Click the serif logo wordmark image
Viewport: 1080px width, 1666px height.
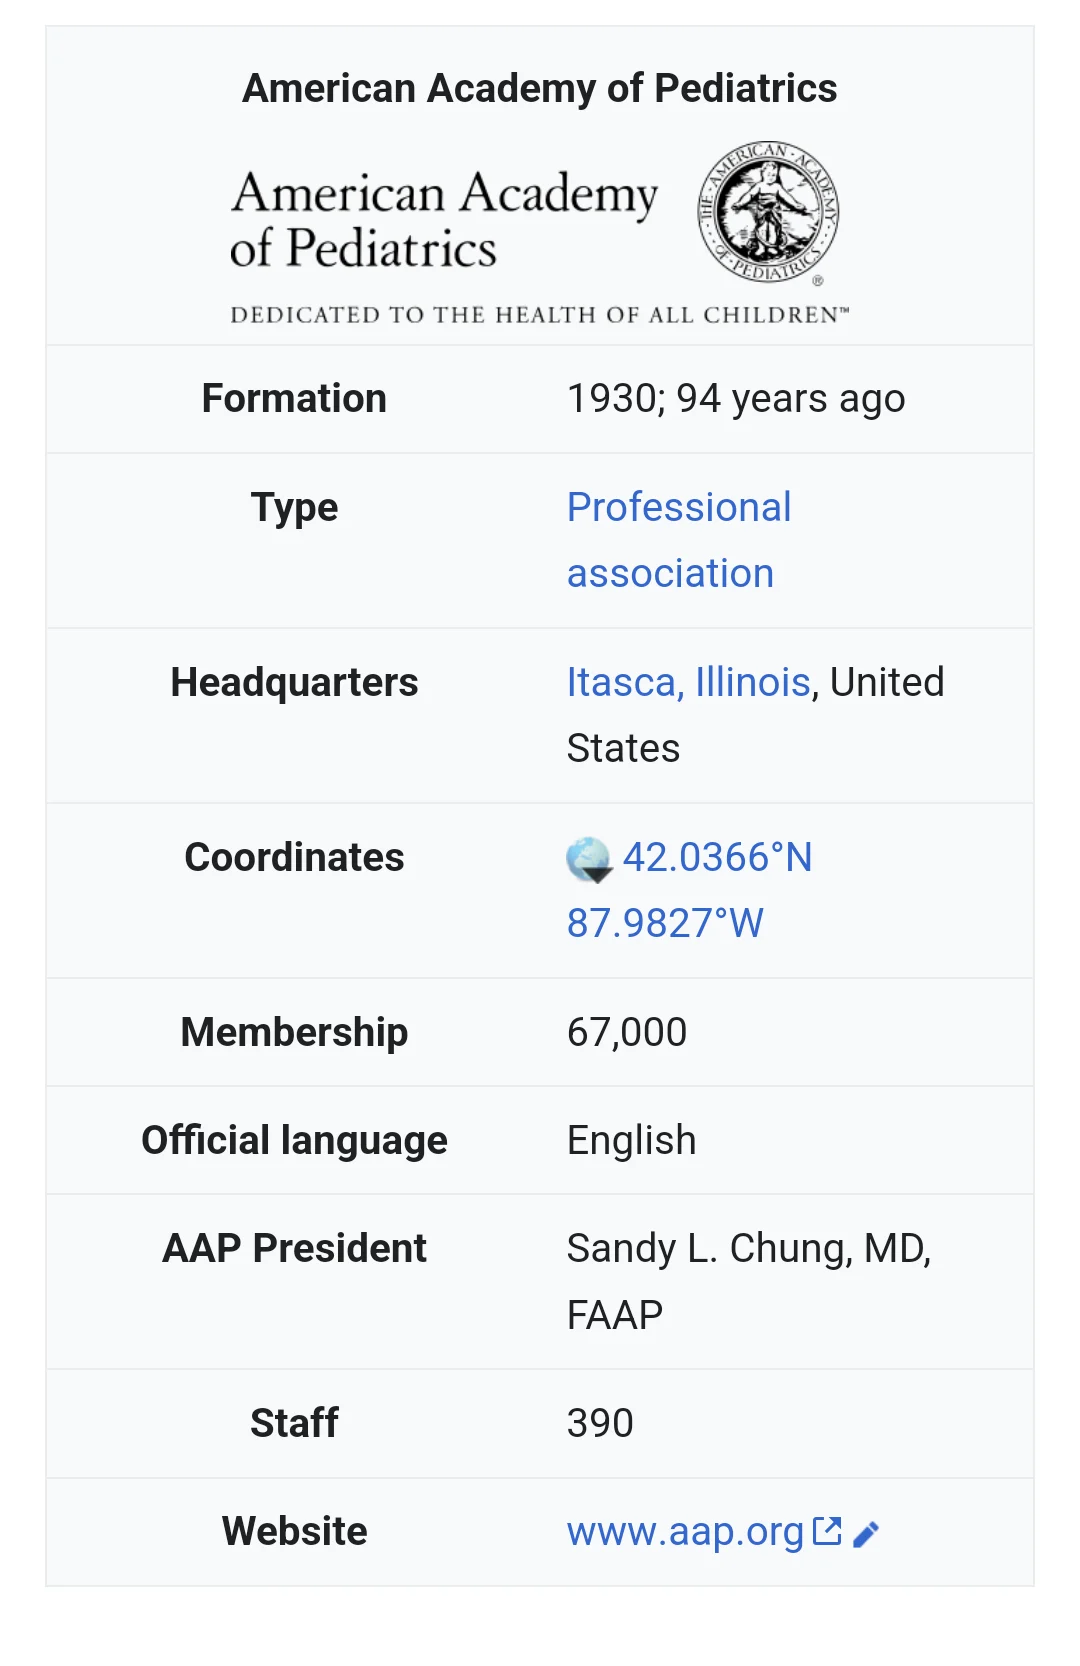(x=444, y=220)
